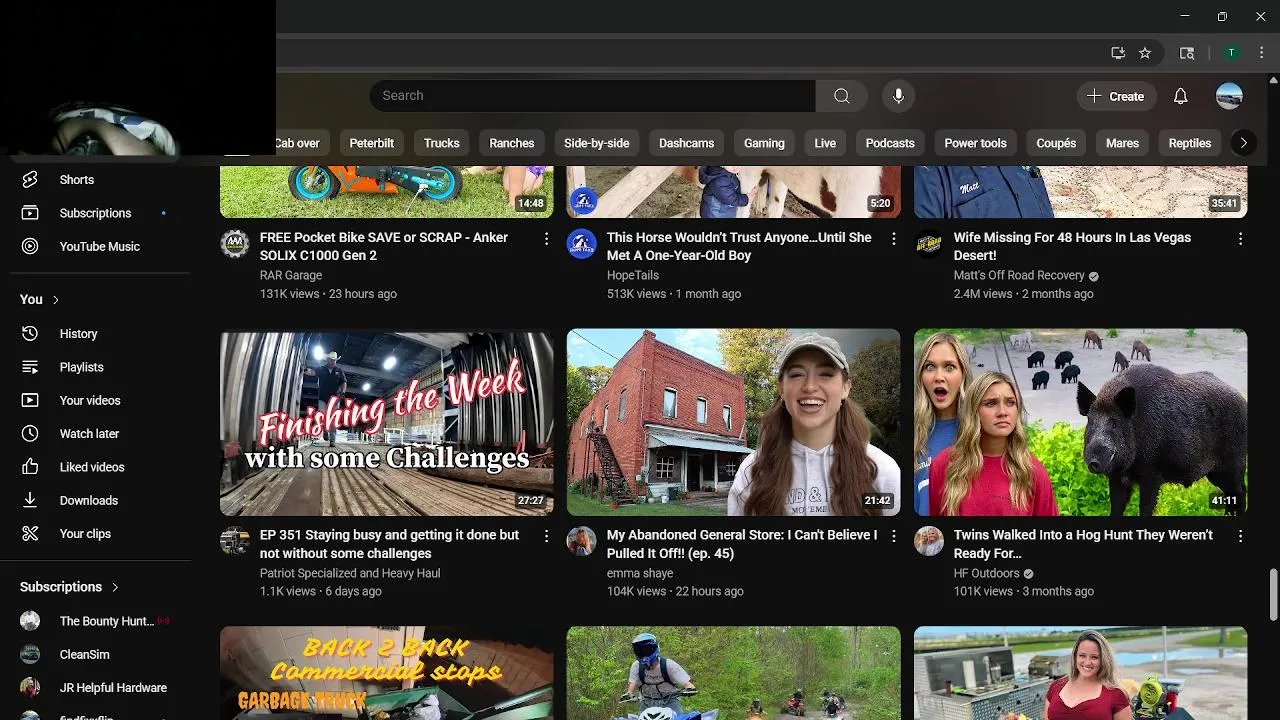The width and height of the screenshot is (1280, 720).
Task: Click the page vertical scrollbar thumb
Action: click(x=1273, y=595)
